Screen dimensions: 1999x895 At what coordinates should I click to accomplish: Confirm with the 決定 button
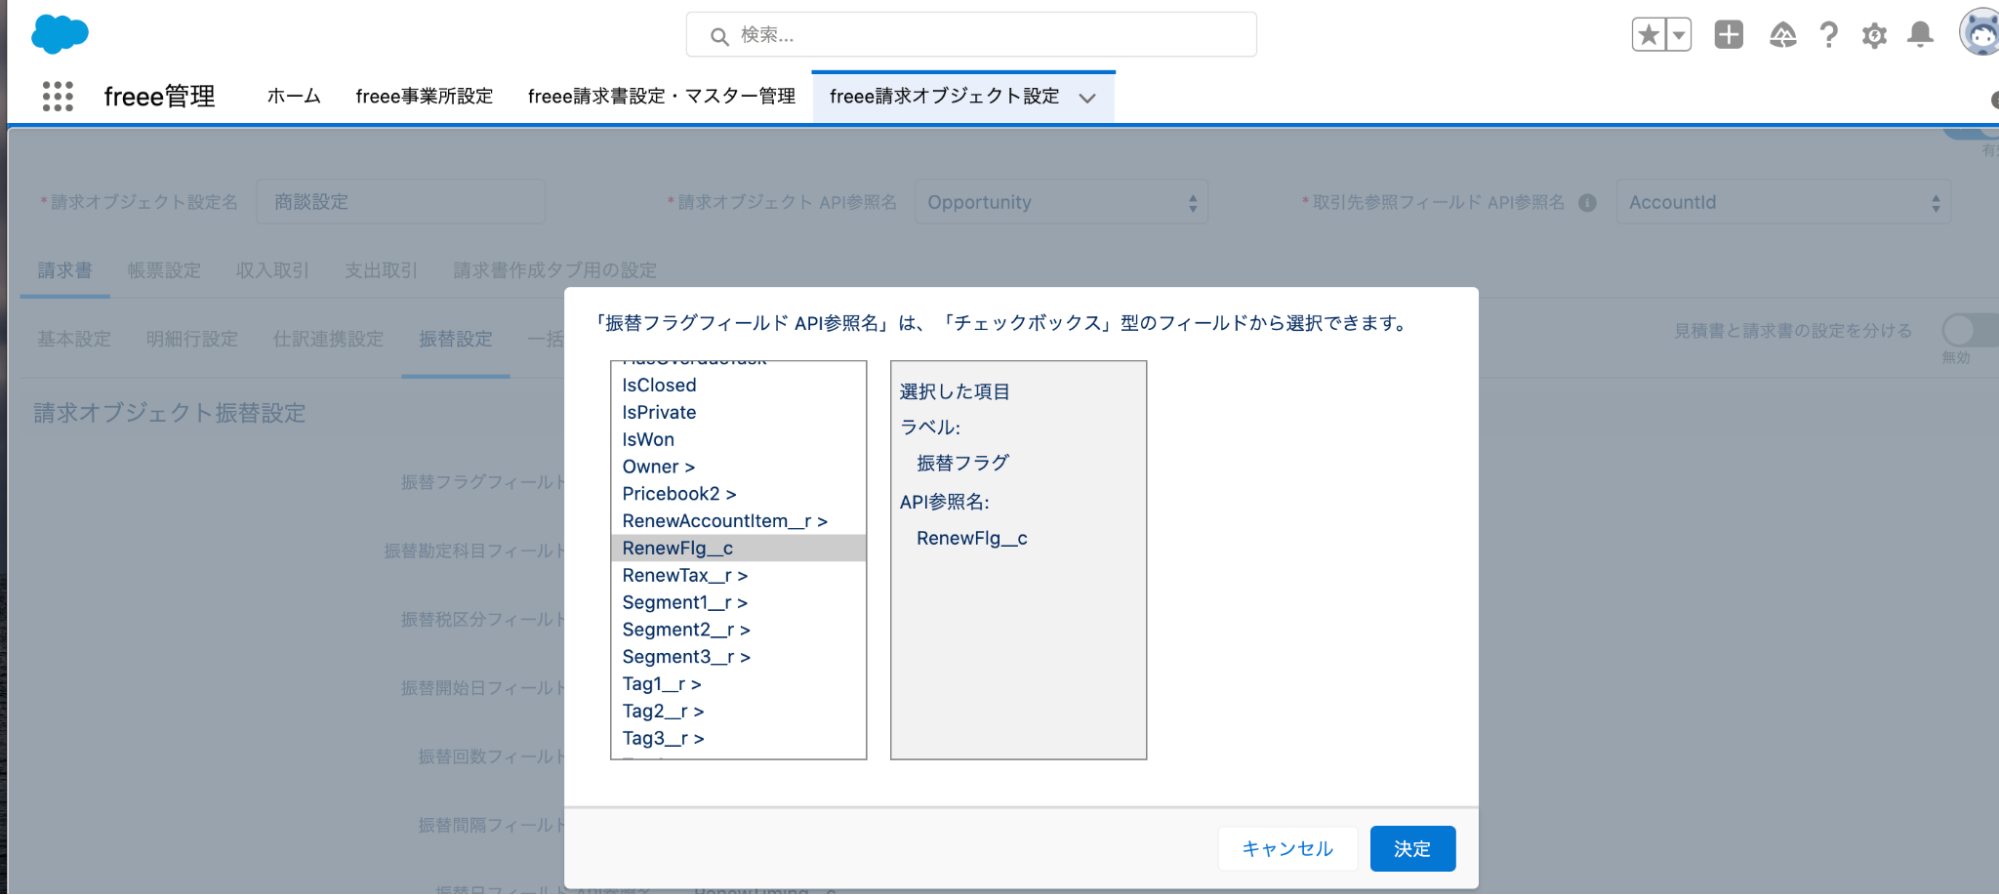pos(1412,848)
